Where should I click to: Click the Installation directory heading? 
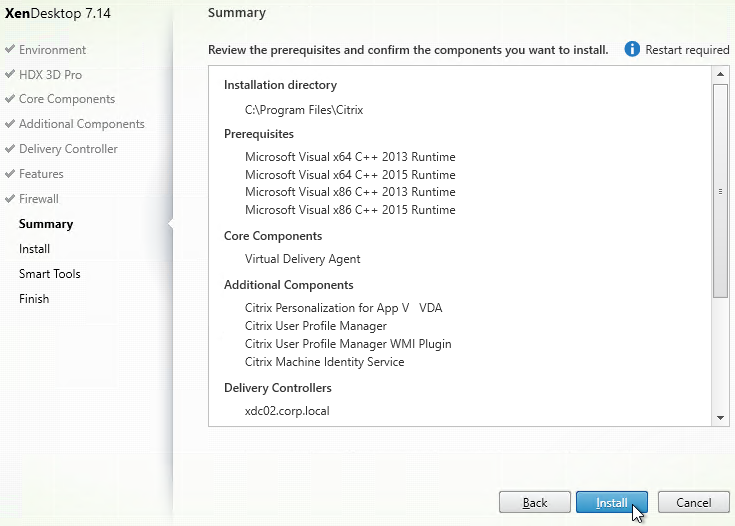coord(280,85)
